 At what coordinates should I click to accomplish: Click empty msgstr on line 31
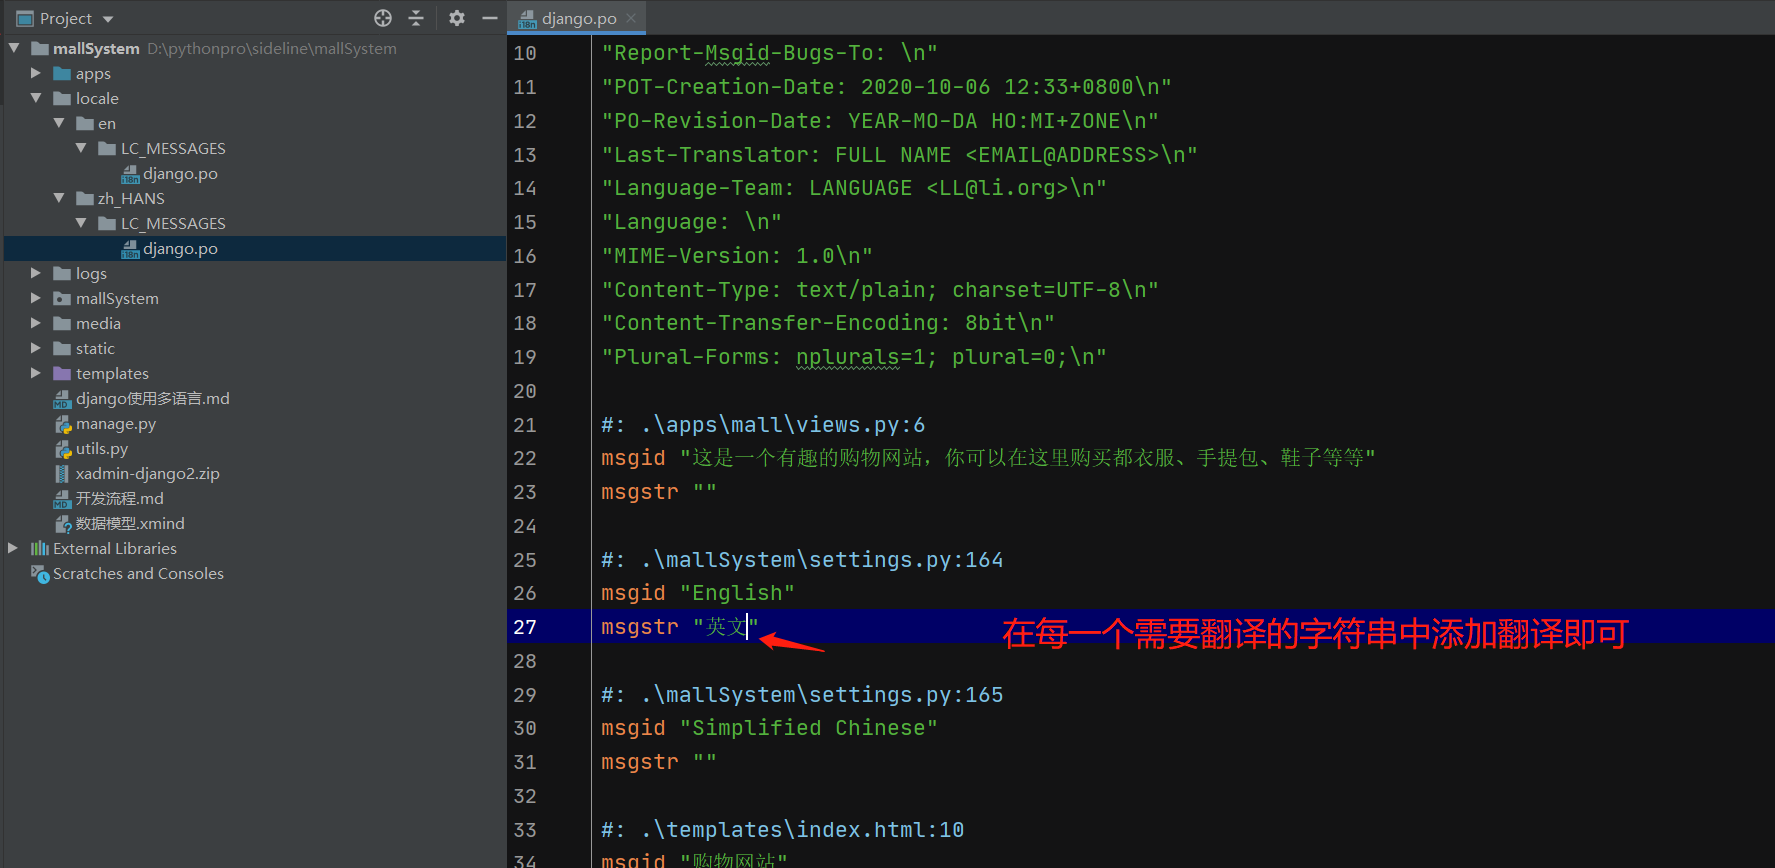[659, 762]
